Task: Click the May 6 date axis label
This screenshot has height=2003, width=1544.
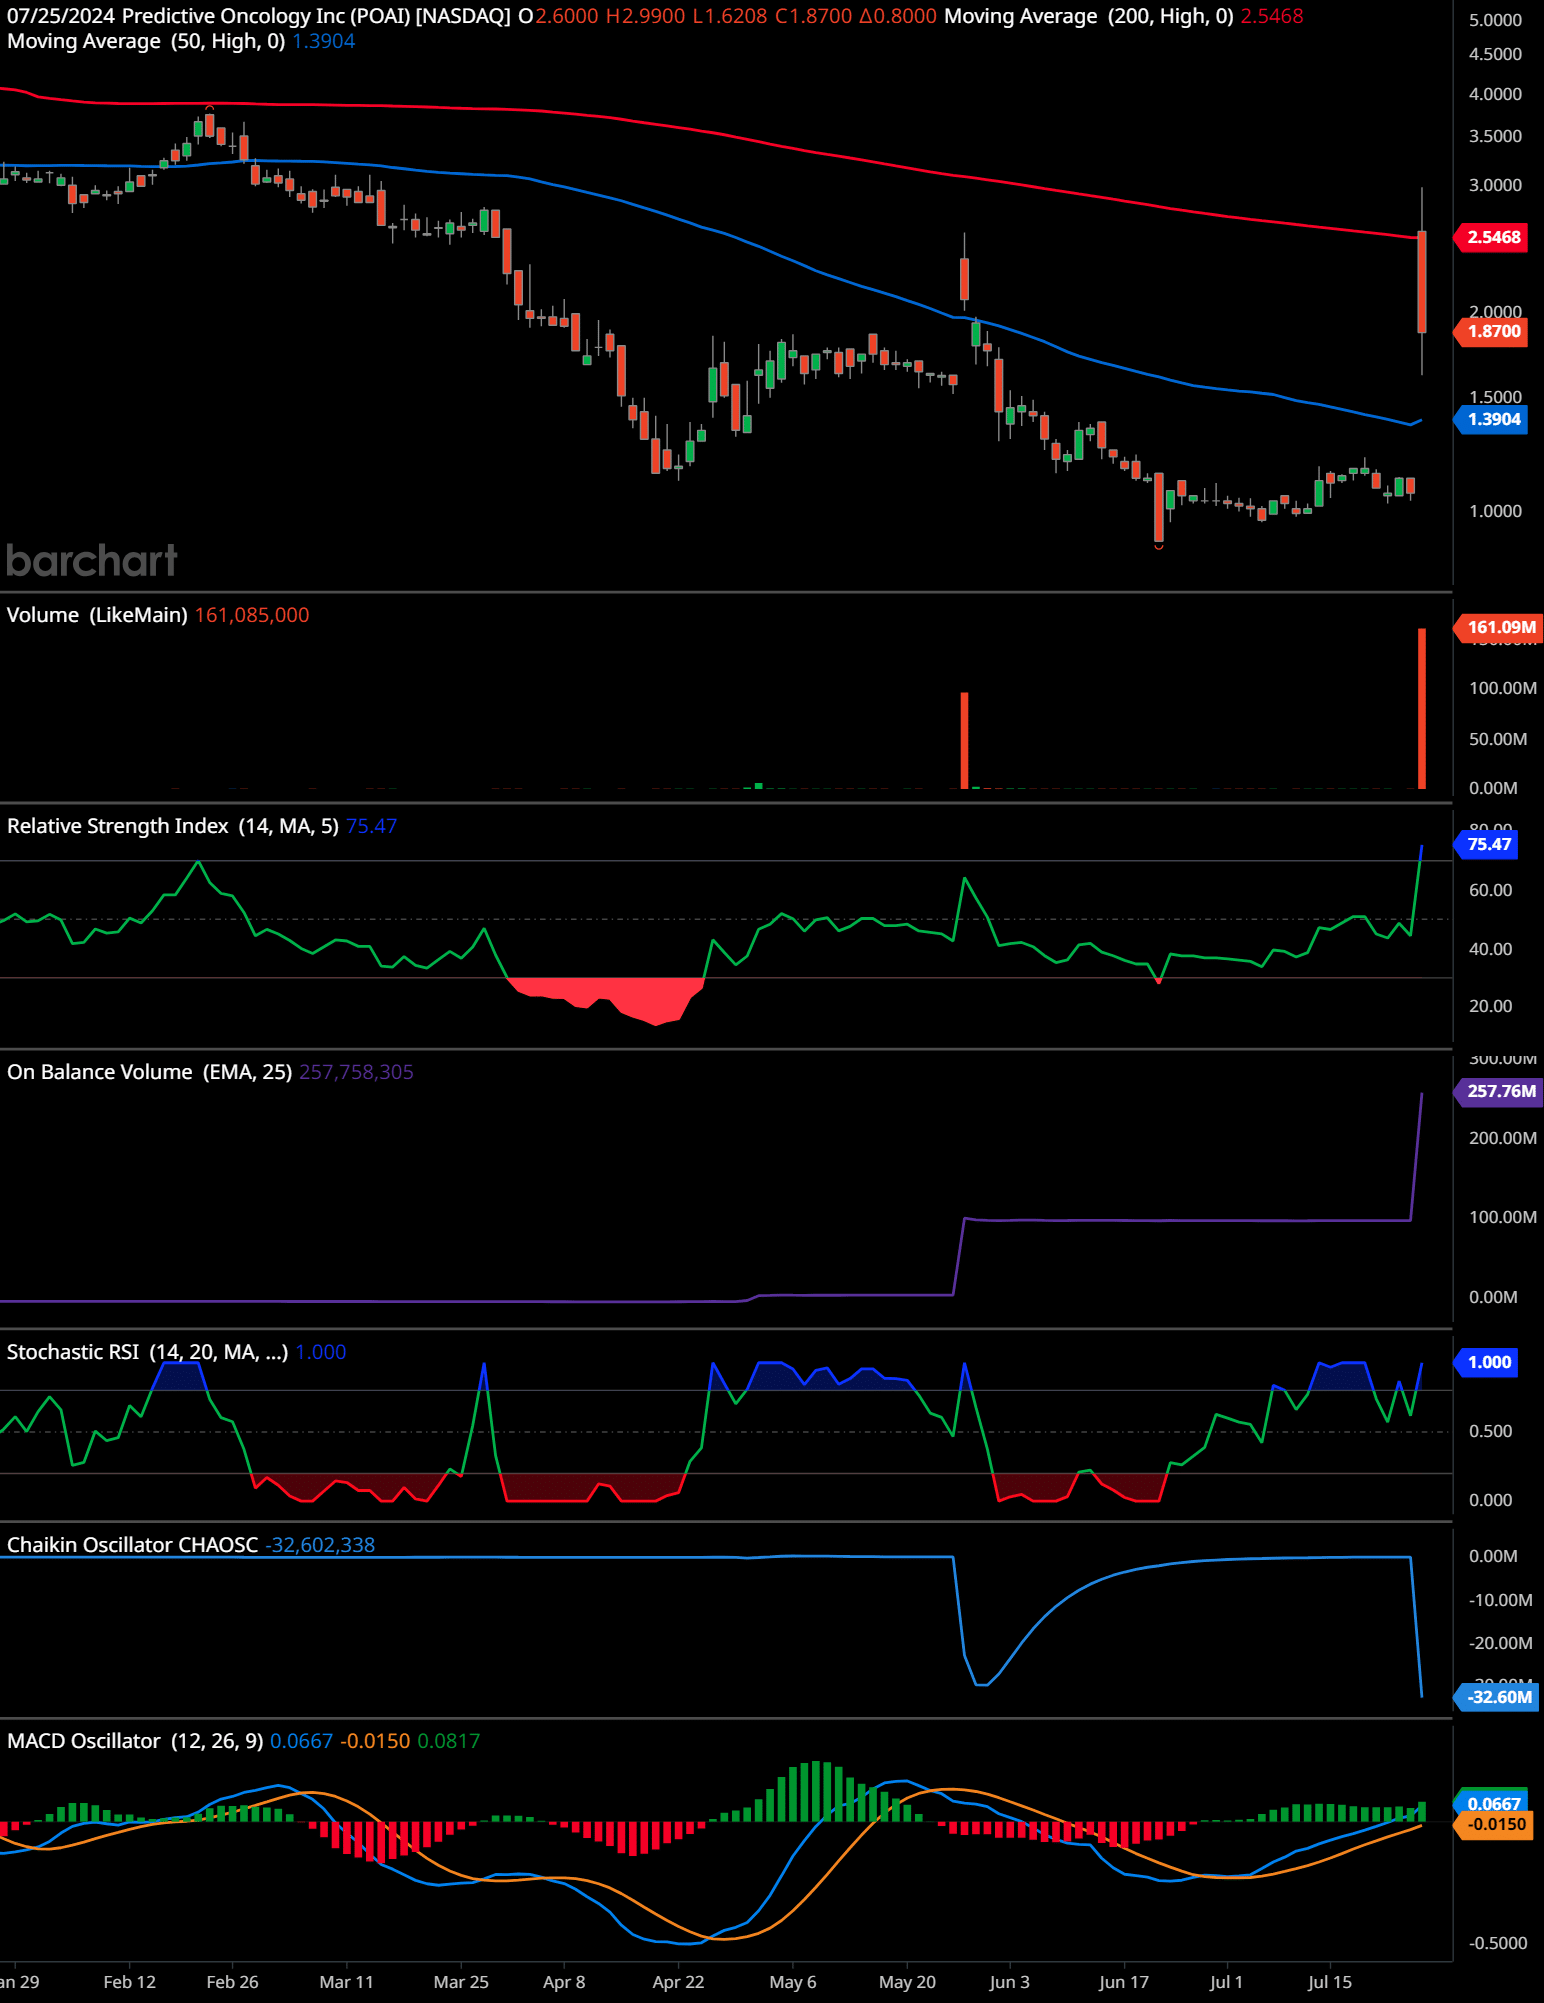Action: 793,1982
